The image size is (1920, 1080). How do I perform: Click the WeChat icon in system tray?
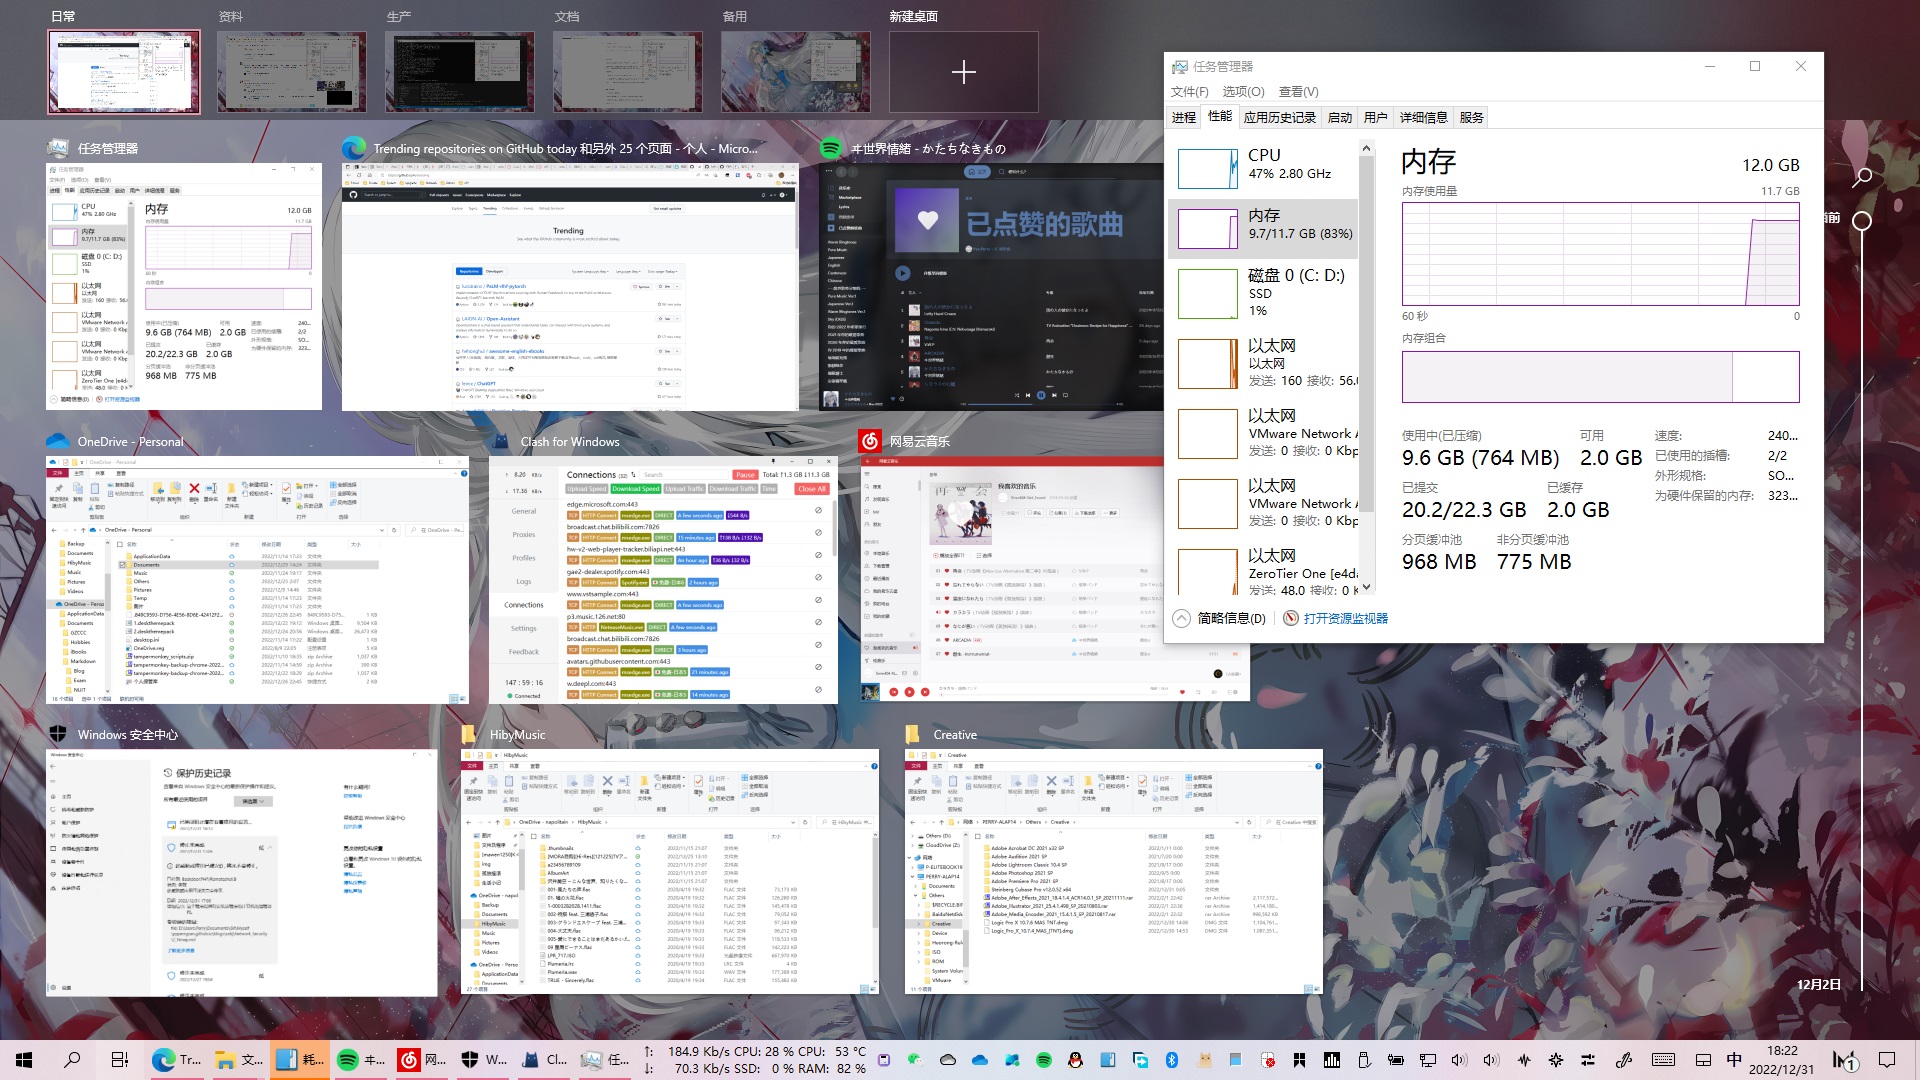pyautogui.click(x=915, y=1060)
